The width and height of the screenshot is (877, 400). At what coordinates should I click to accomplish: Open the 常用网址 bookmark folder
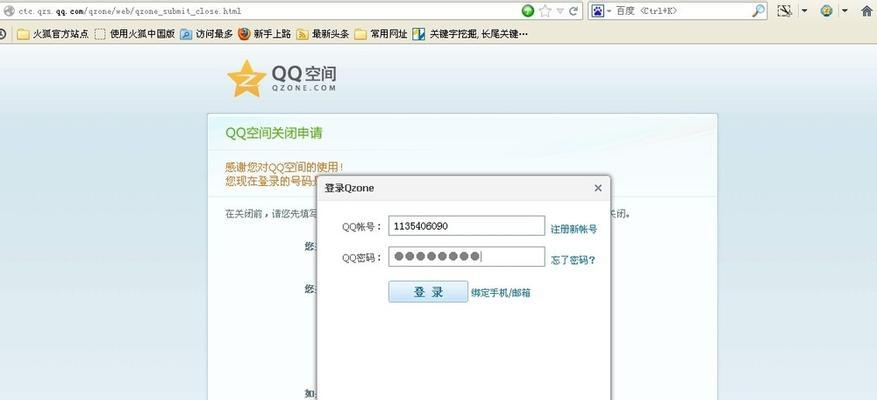pos(381,34)
